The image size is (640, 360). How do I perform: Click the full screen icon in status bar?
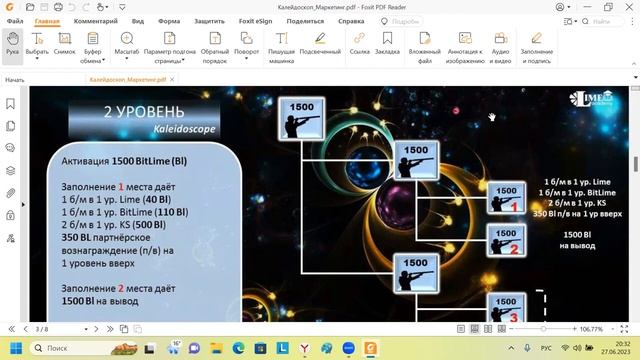click(624, 329)
